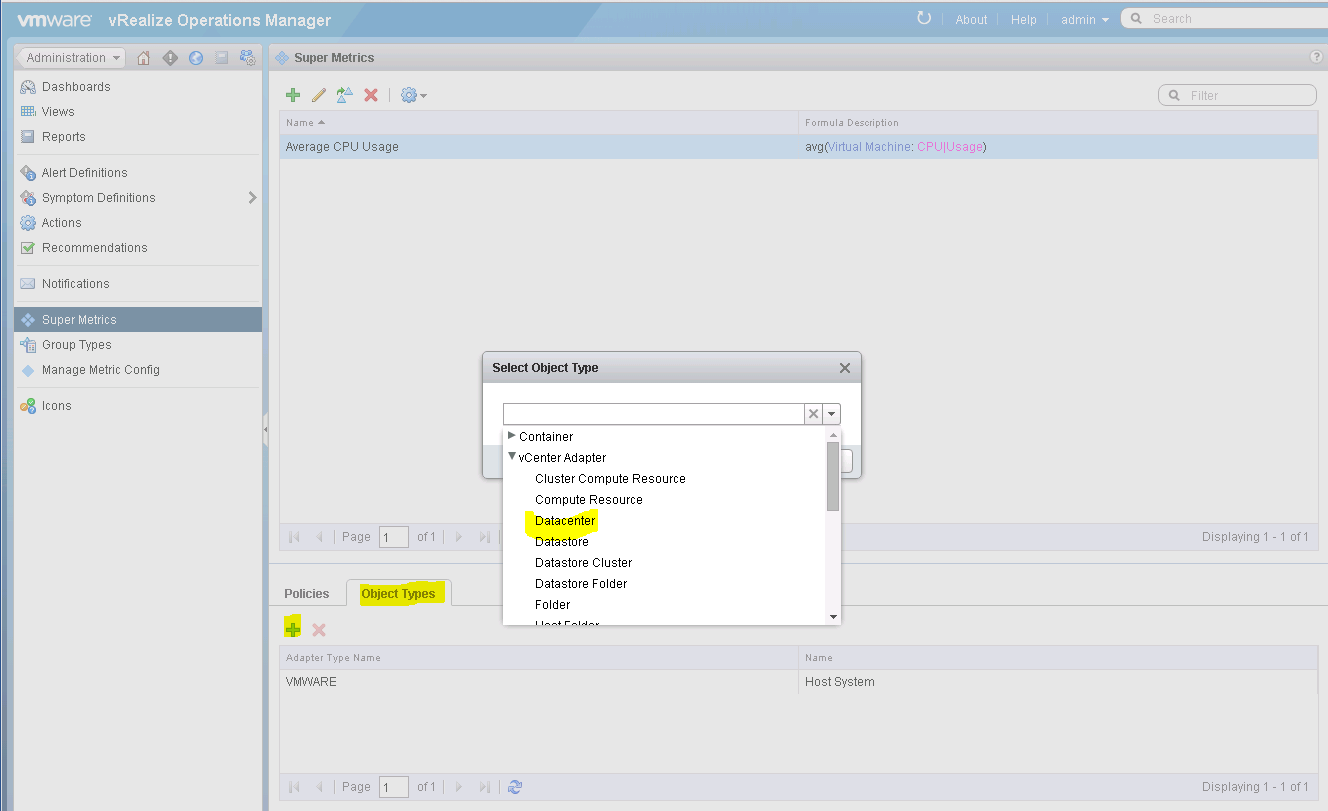This screenshot has width=1328, height=811.
Task: Open Actions in the left menu
Action: click(62, 223)
